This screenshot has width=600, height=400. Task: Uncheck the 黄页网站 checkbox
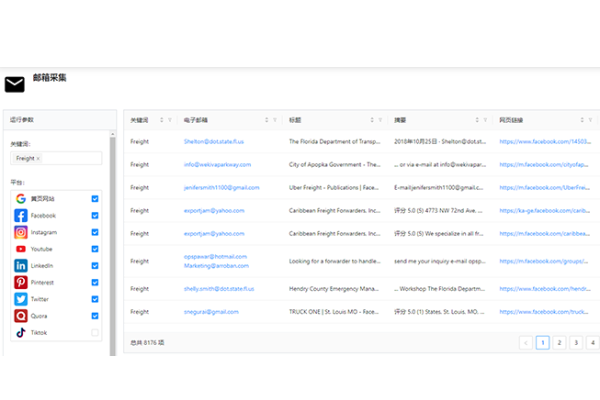tap(95, 199)
